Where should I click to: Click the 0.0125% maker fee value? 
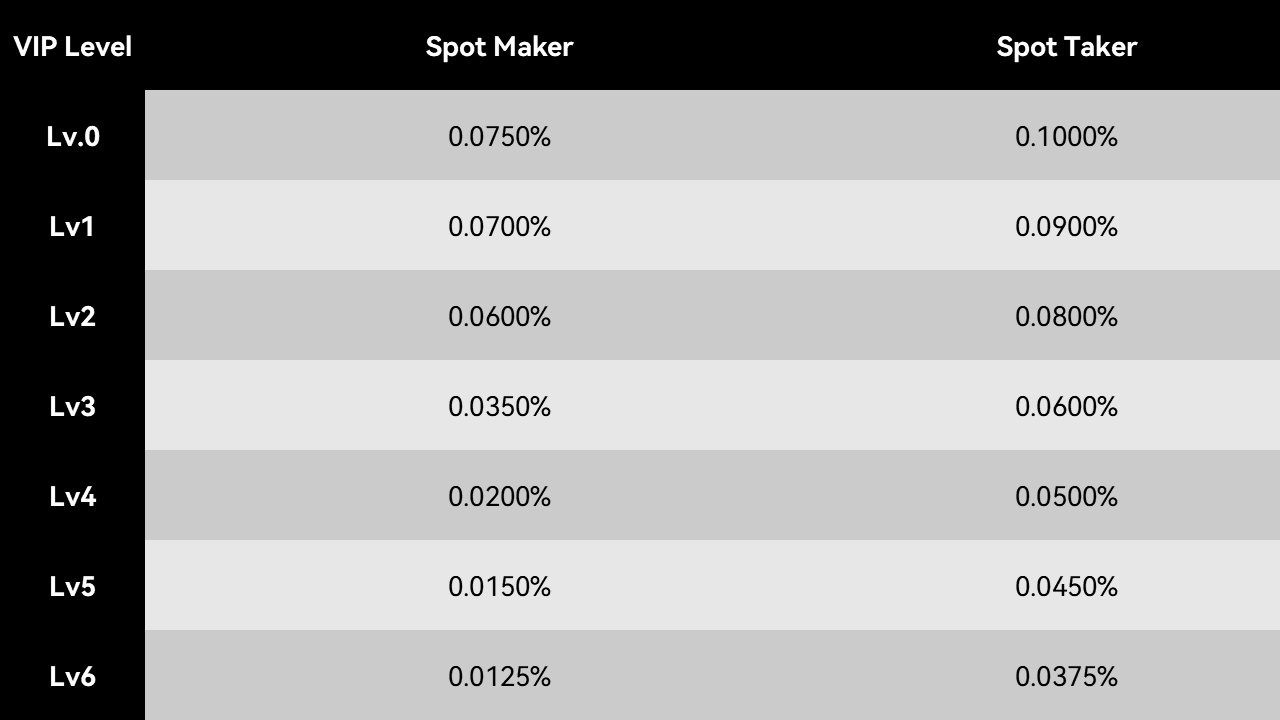click(499, 676)
